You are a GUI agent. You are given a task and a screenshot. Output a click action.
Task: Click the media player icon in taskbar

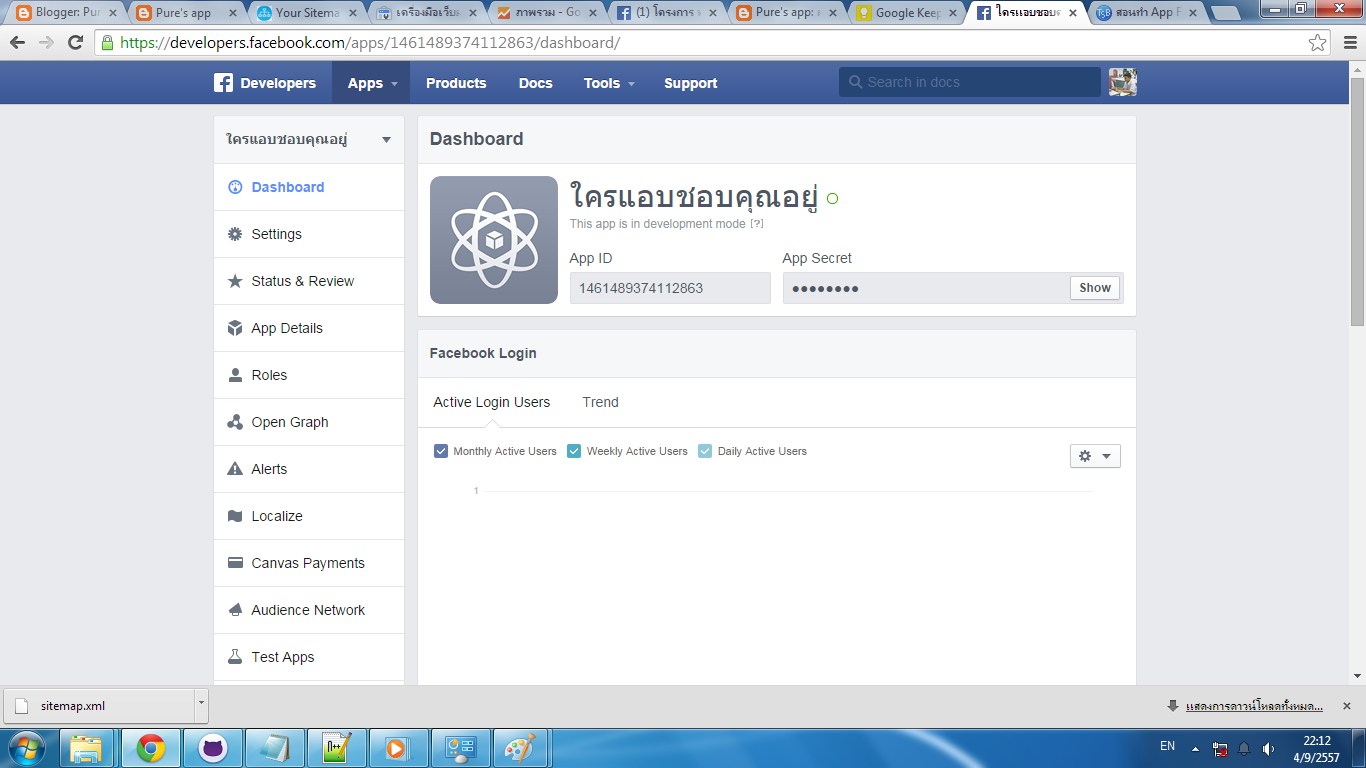coord(398,748)
